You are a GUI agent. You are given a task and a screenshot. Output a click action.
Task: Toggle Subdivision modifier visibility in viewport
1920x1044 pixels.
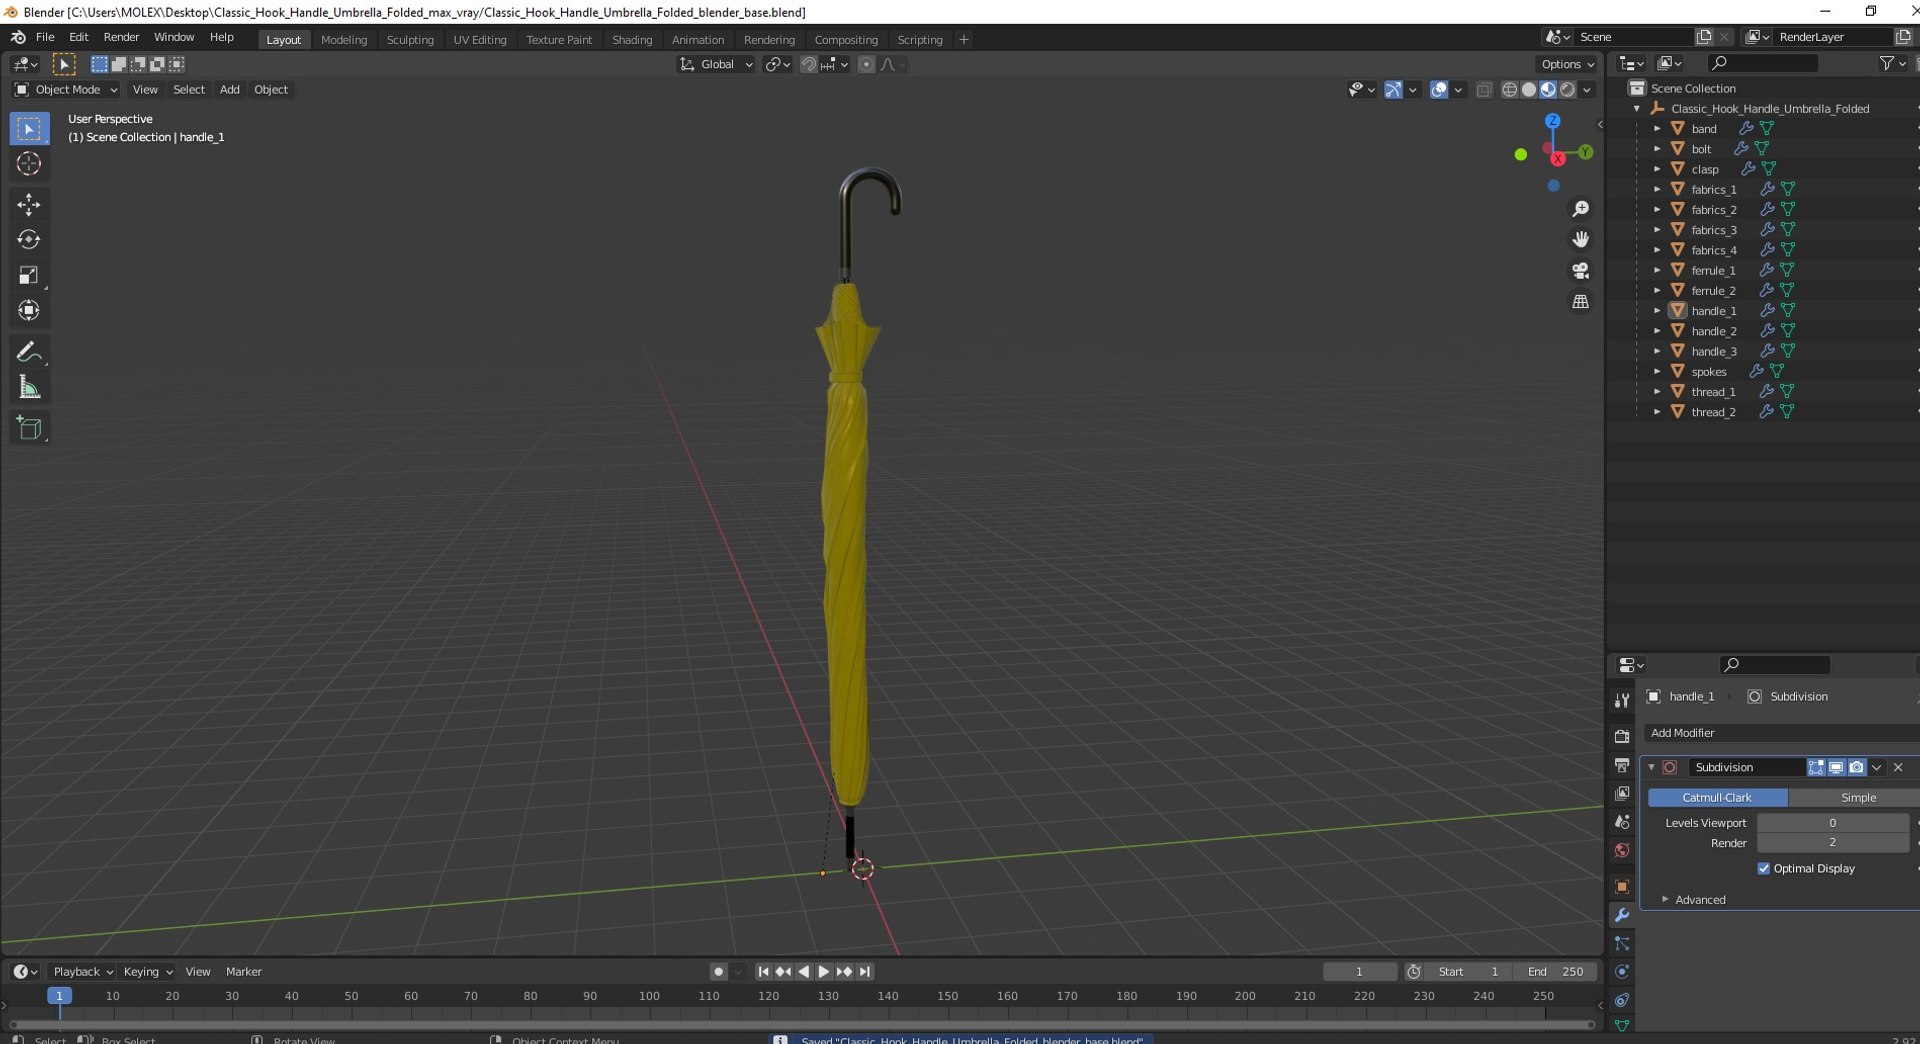tap(1836, 767)
